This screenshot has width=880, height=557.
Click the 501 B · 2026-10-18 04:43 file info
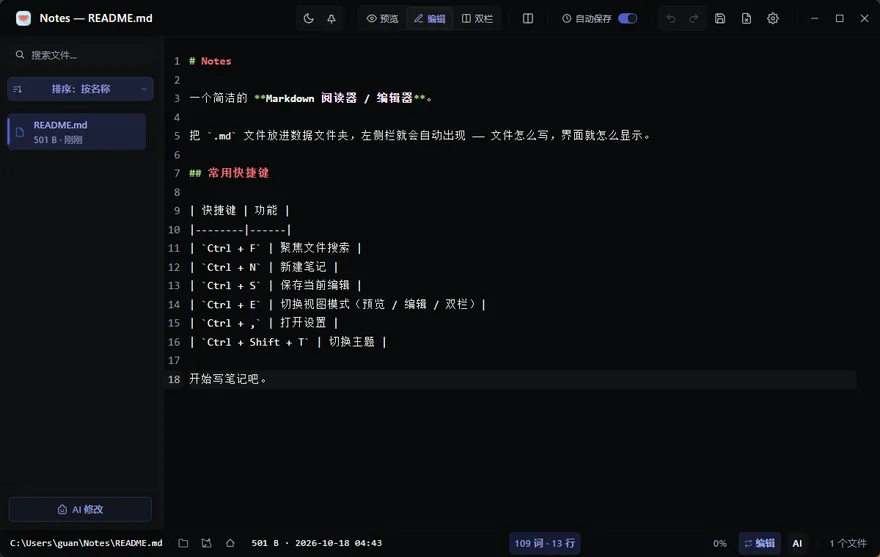coord(317,543)
